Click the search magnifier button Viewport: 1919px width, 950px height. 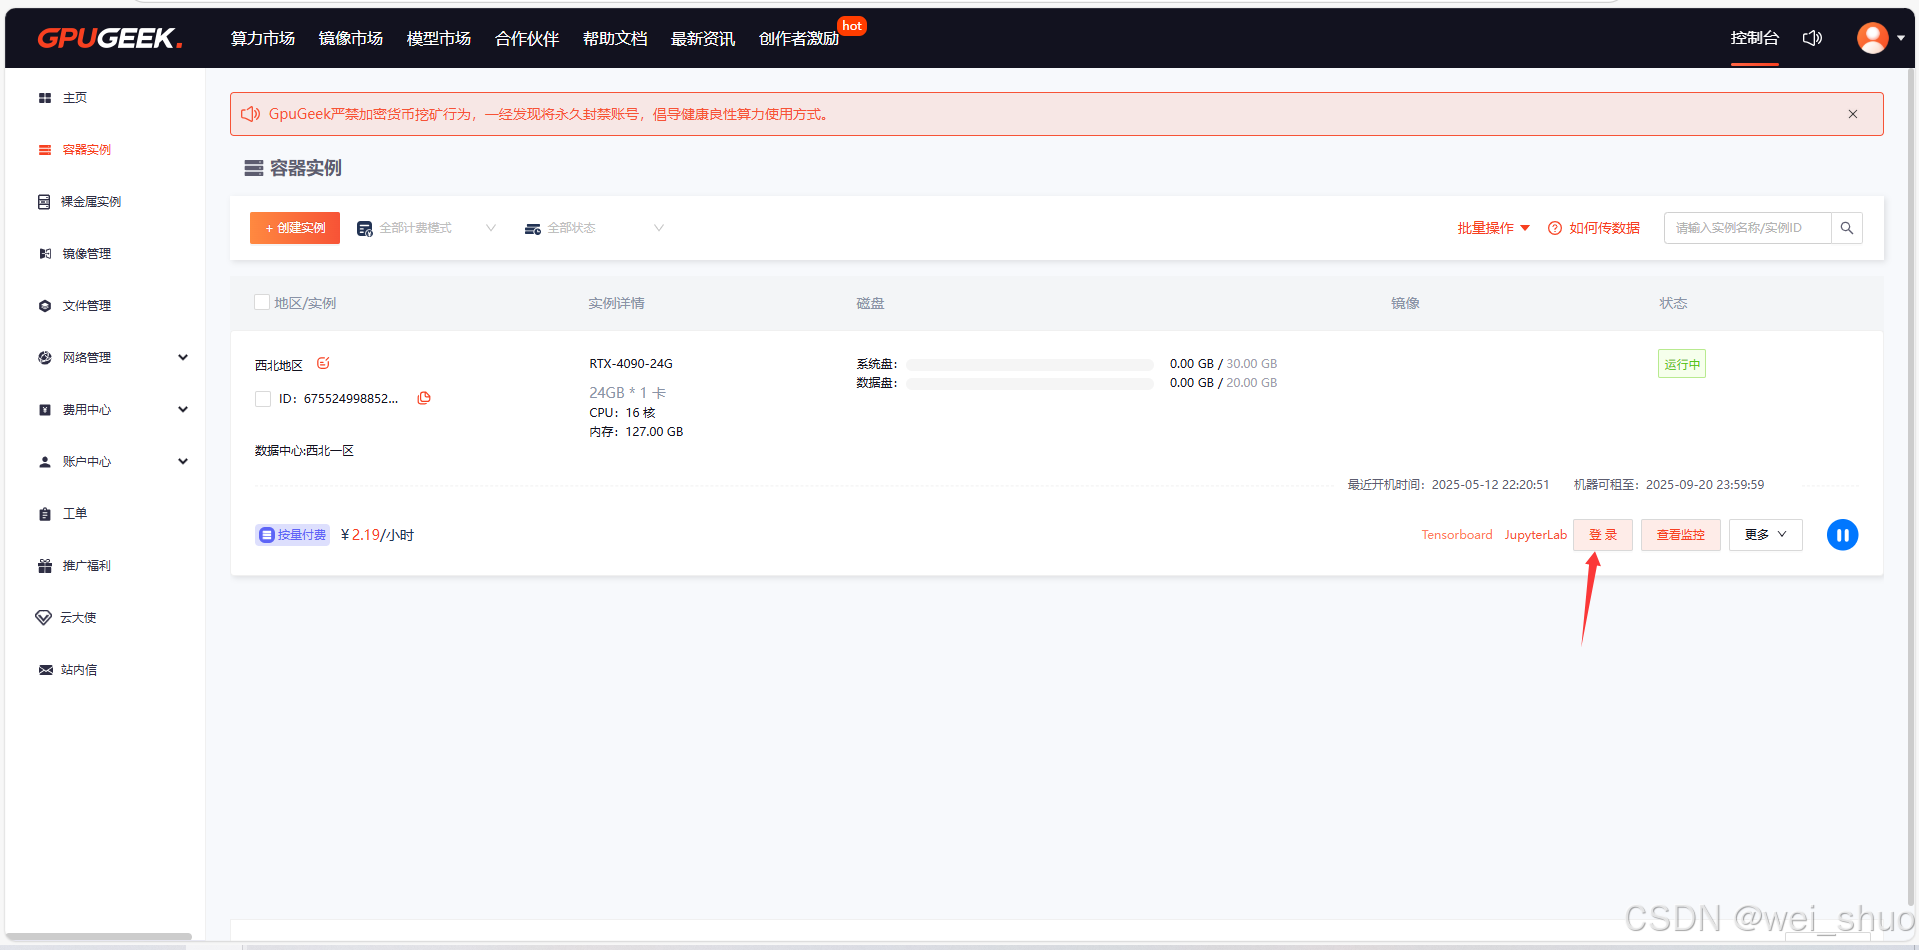pos(1847,228)
